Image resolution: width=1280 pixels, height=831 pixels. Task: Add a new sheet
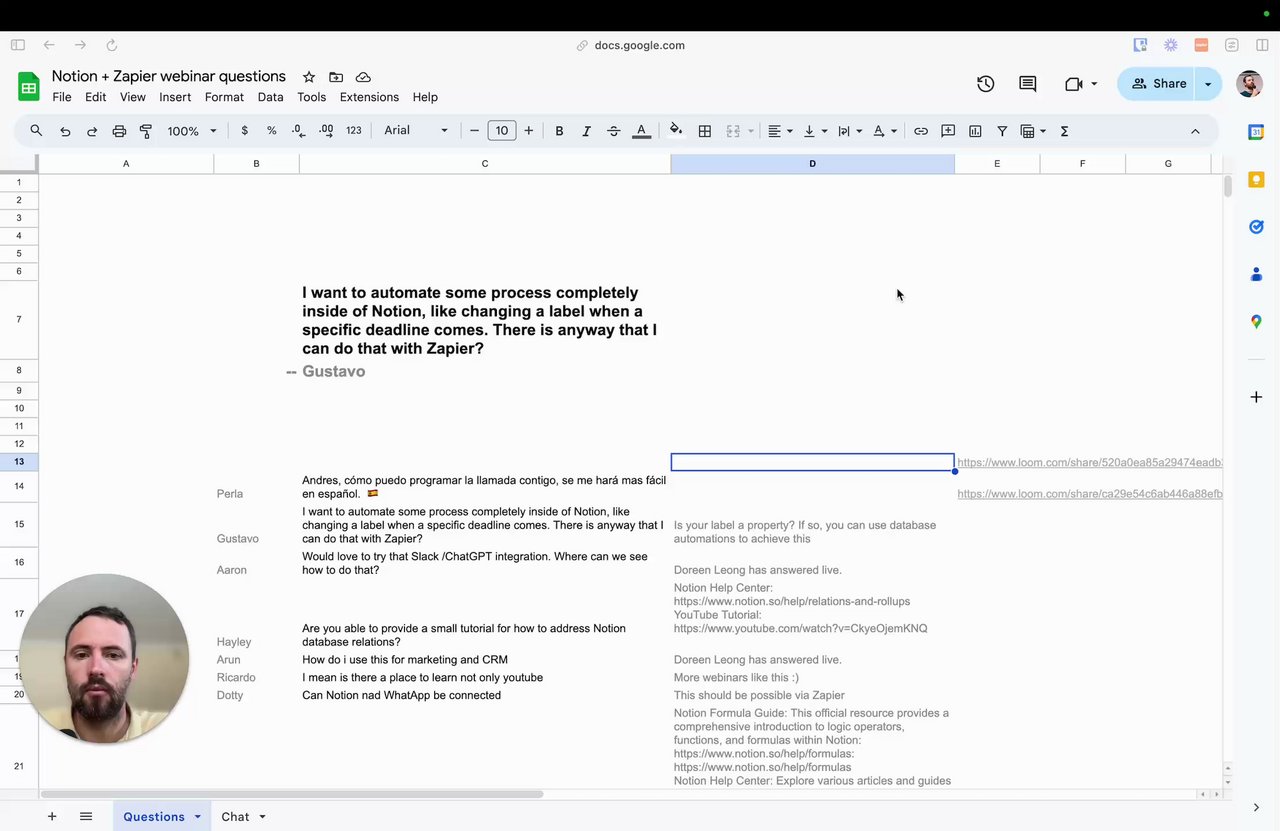tap(52, 817)
